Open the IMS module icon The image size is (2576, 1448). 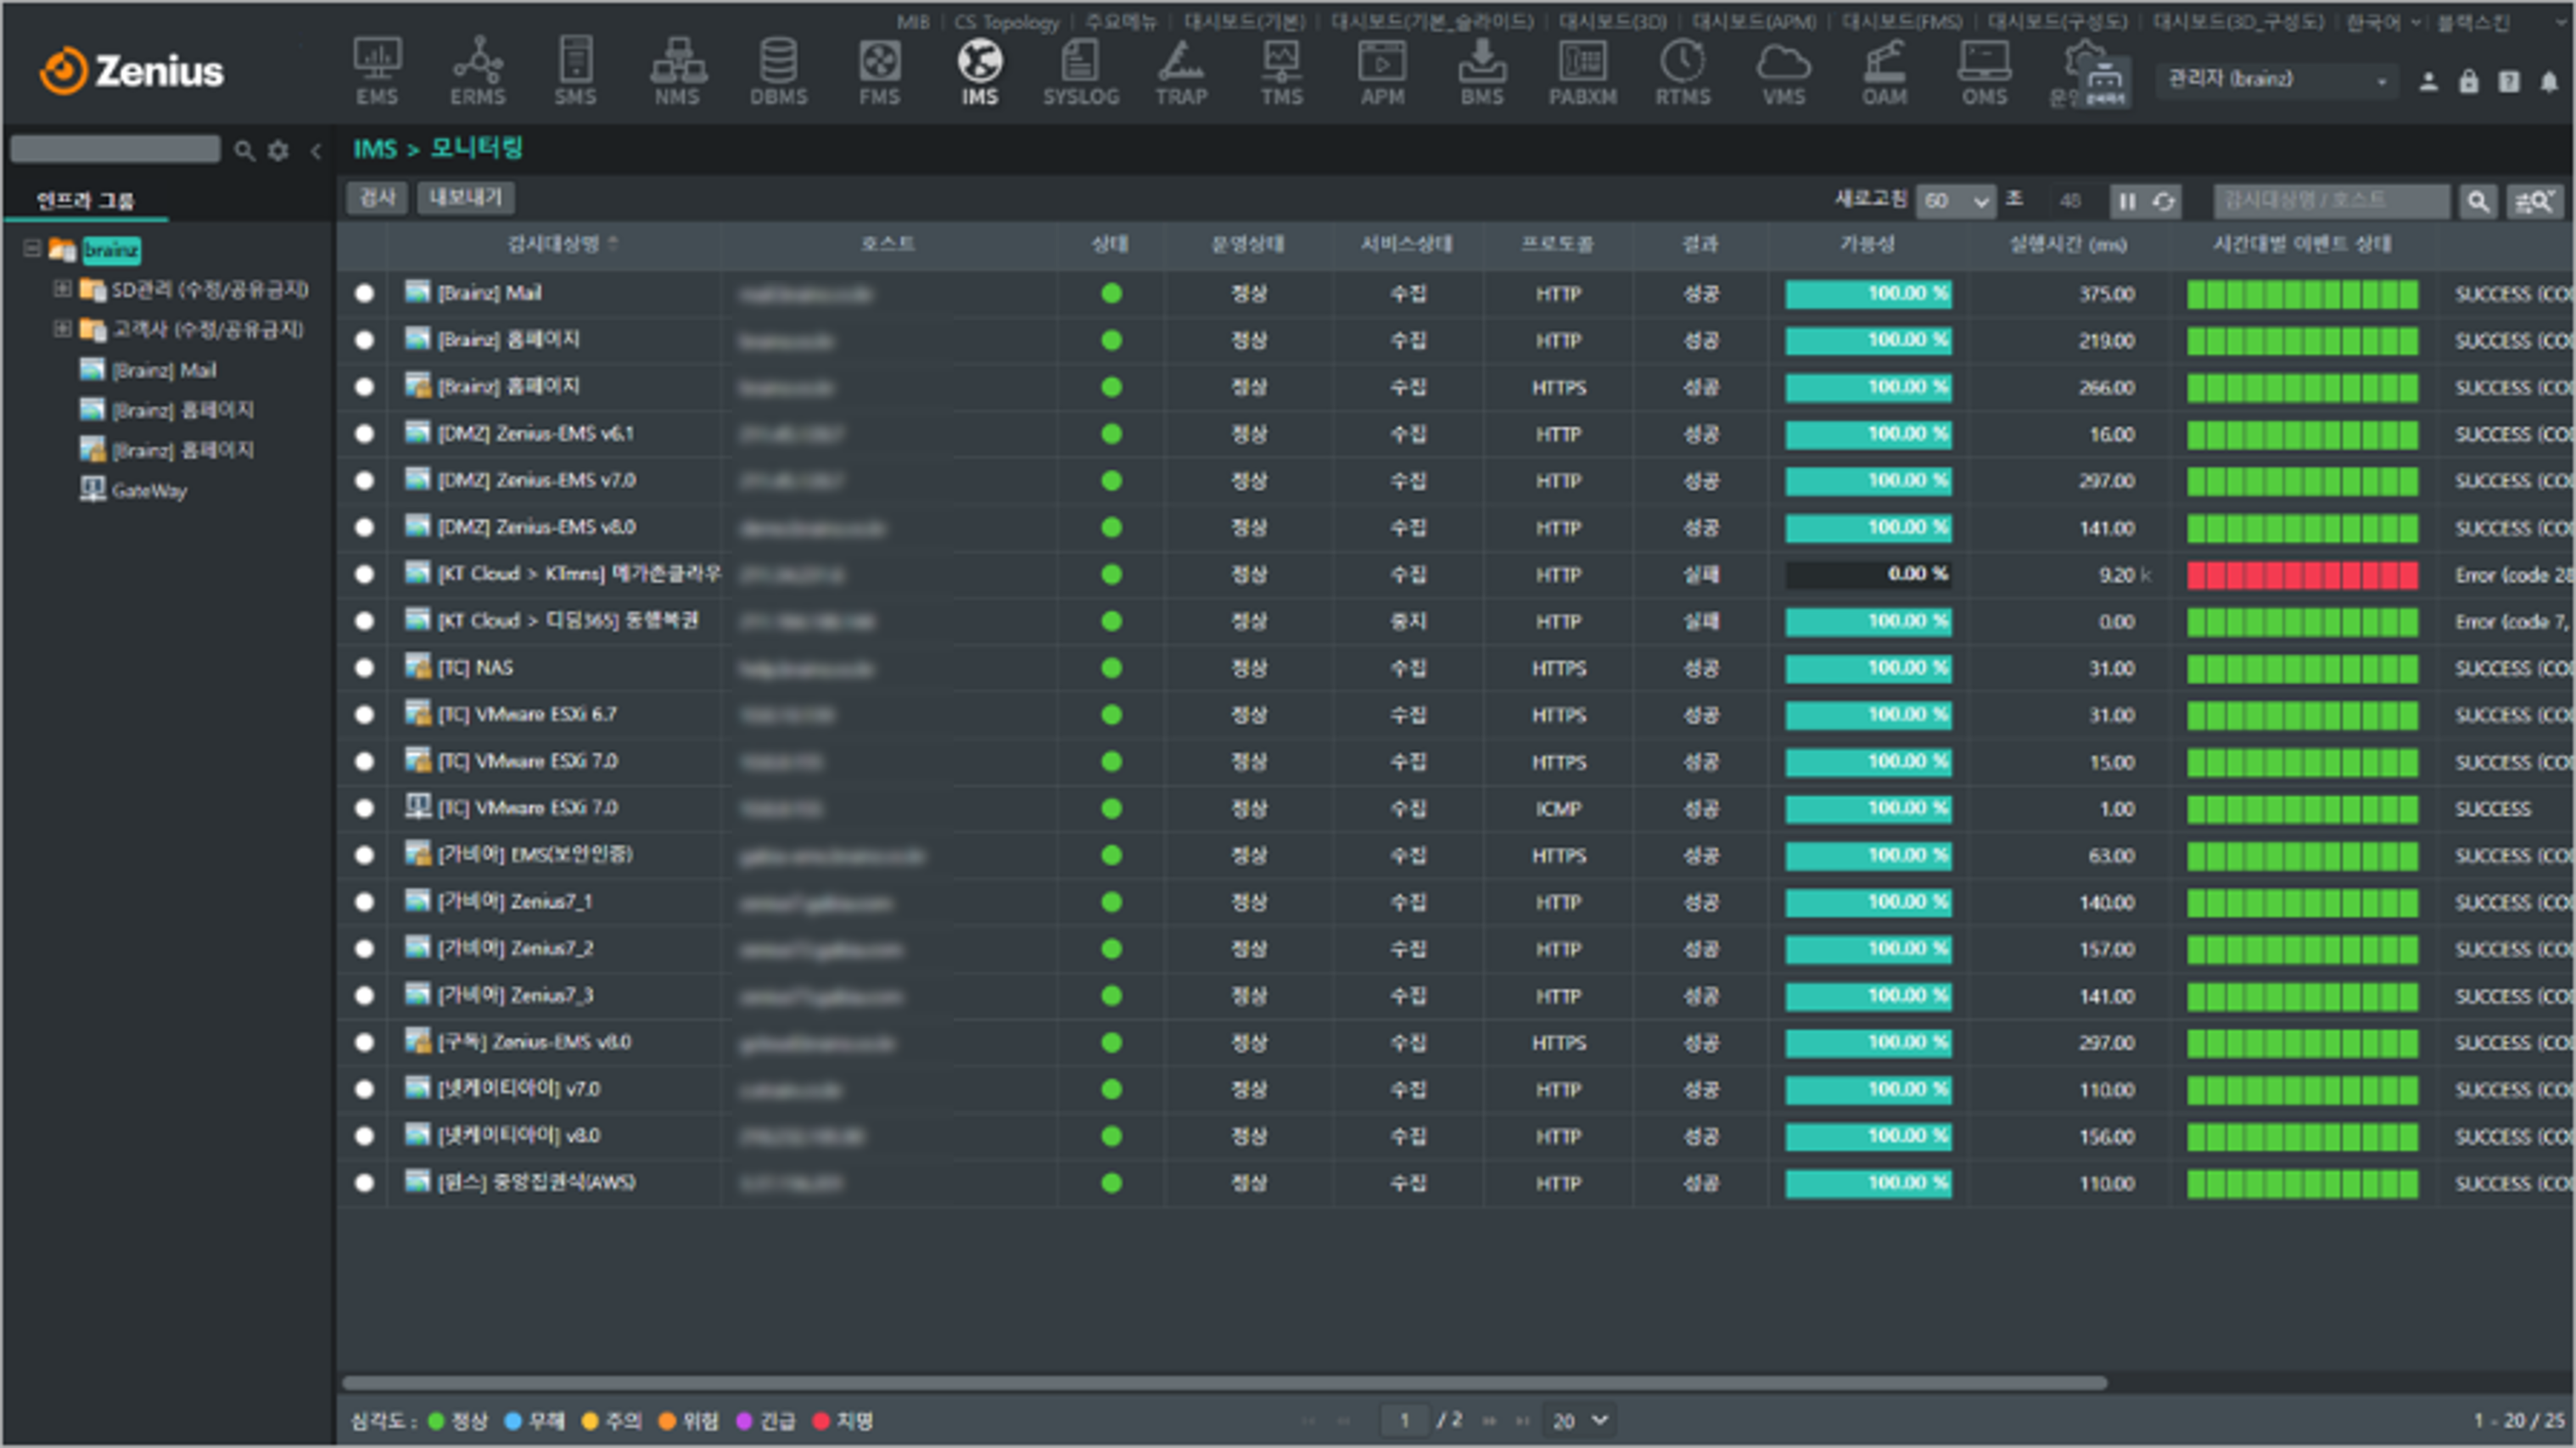[980, 71]
